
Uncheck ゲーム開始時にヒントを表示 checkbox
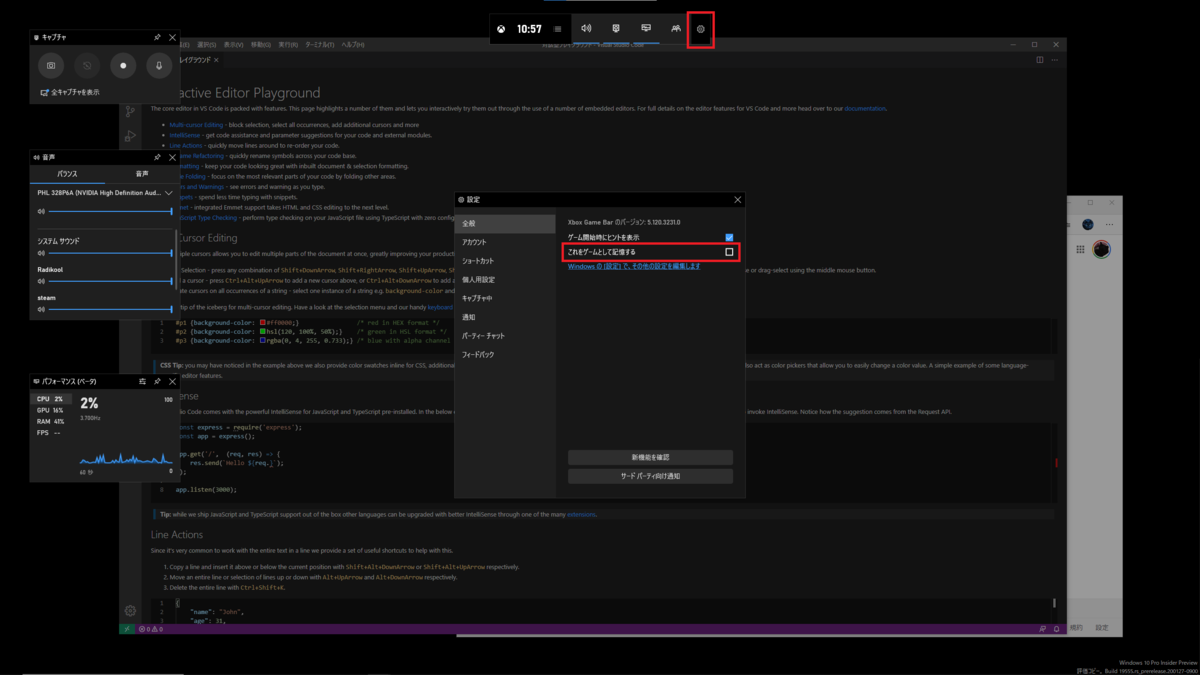click(x=729, y=237)
